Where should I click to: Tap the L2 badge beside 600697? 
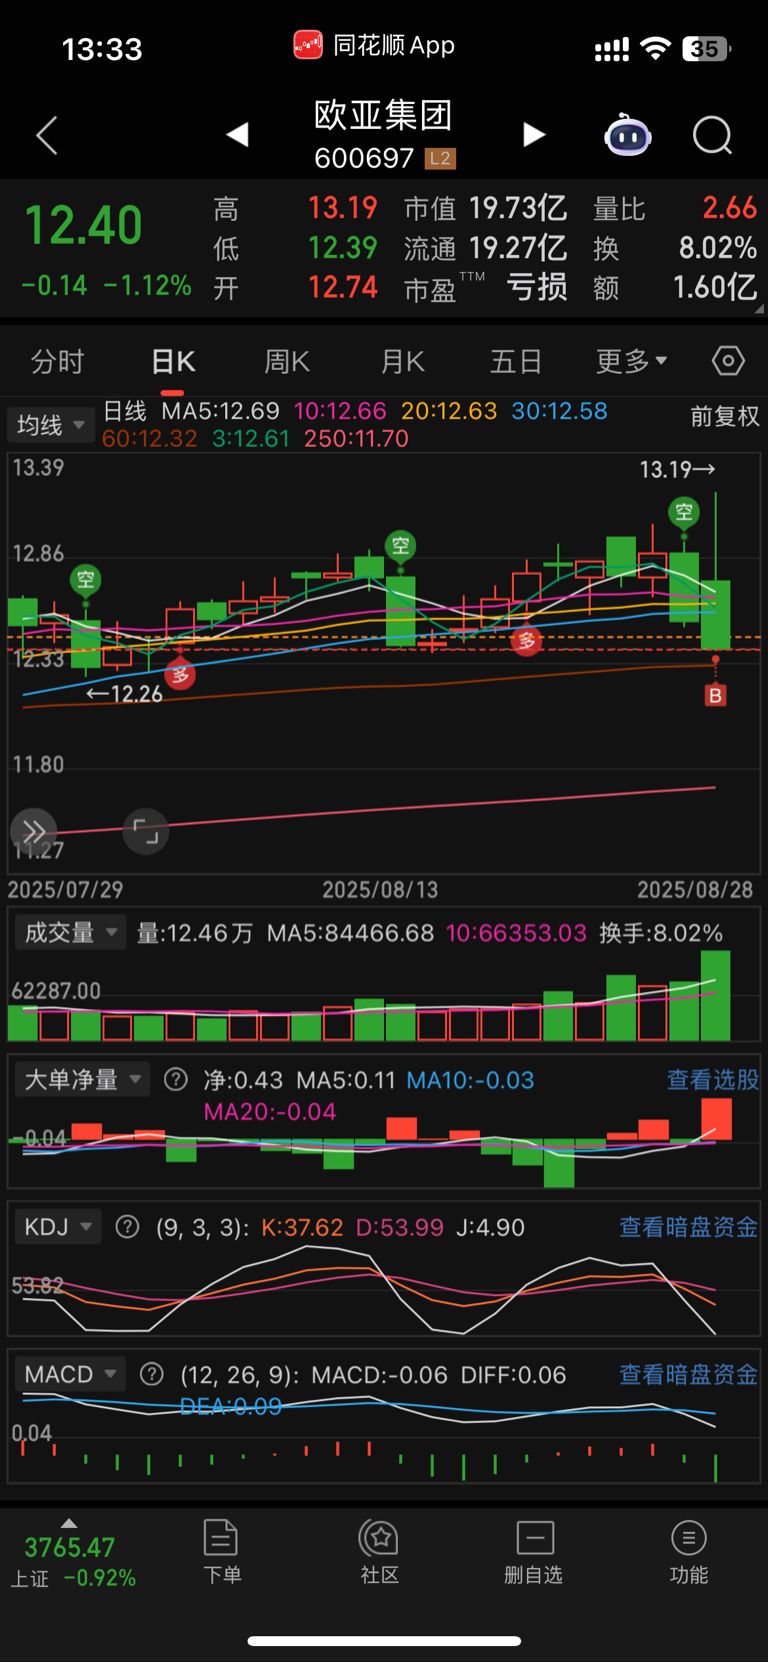pyautogui.click(x=440, y=158)
